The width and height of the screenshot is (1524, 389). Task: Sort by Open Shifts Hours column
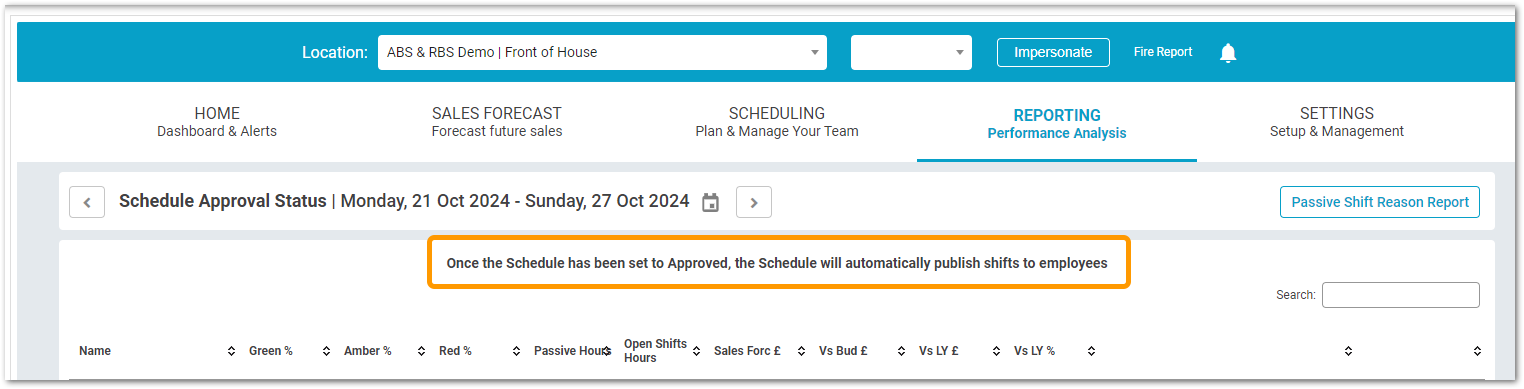point(696,351)
